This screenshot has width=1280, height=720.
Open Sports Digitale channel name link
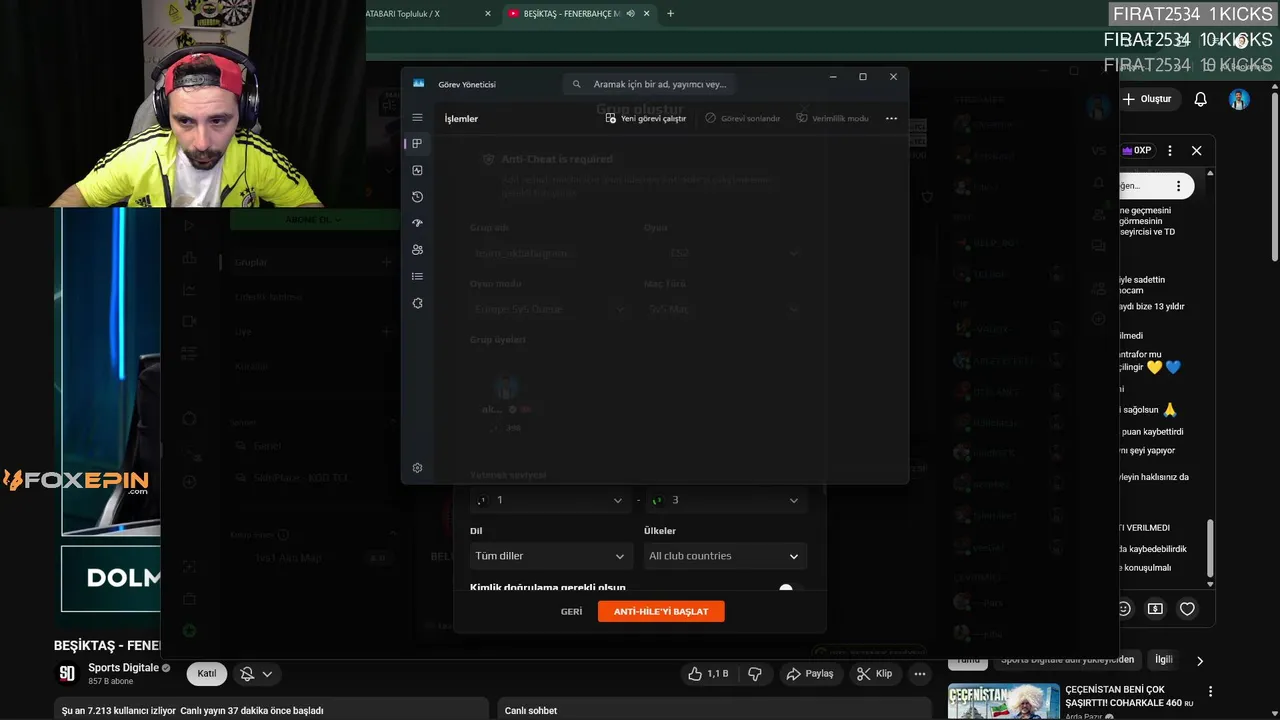124,668
